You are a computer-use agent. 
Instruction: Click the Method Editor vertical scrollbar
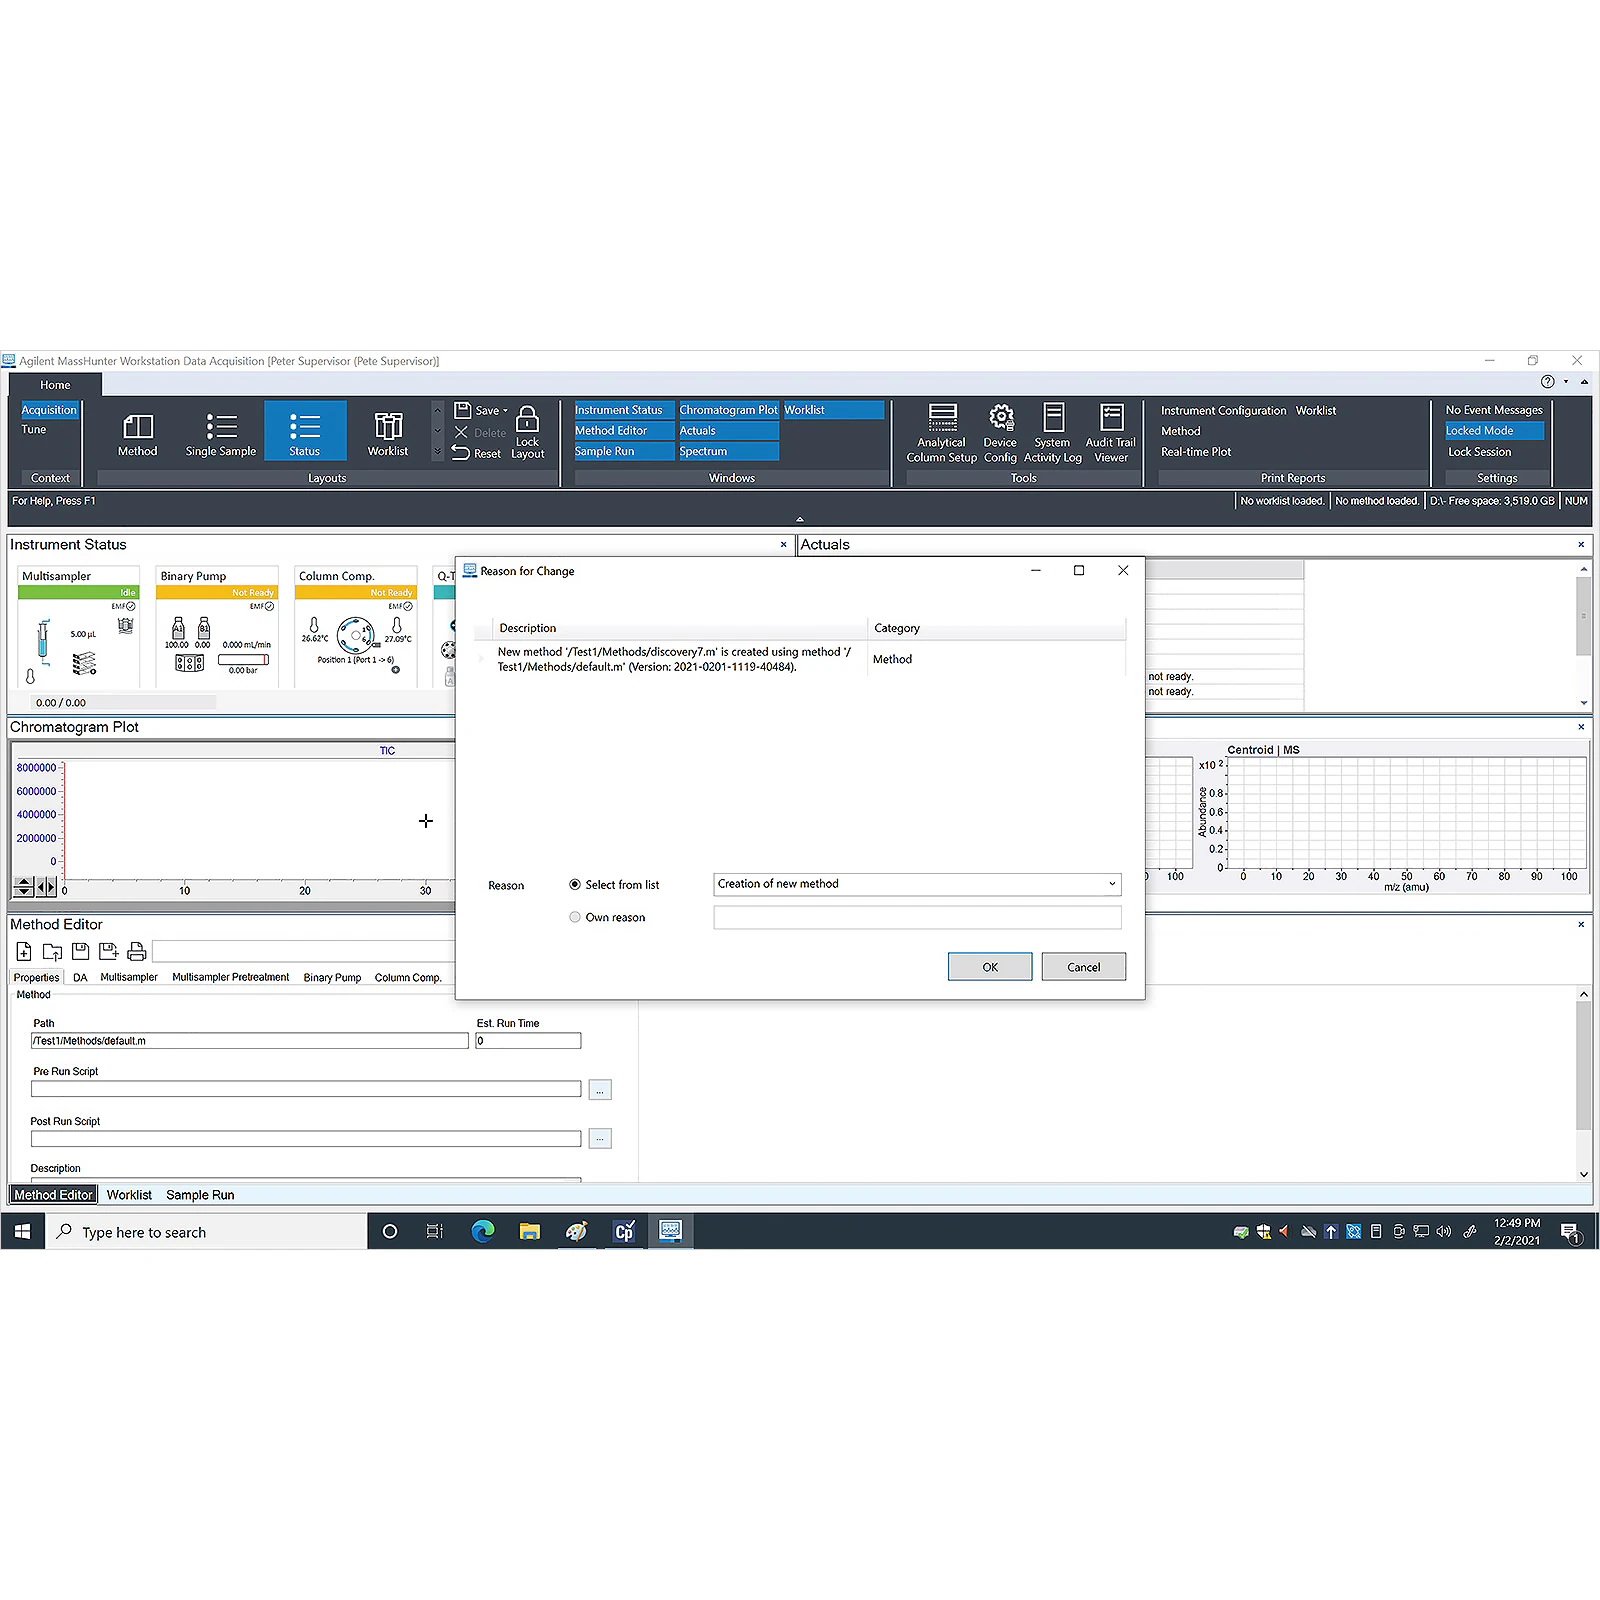1583,1065
